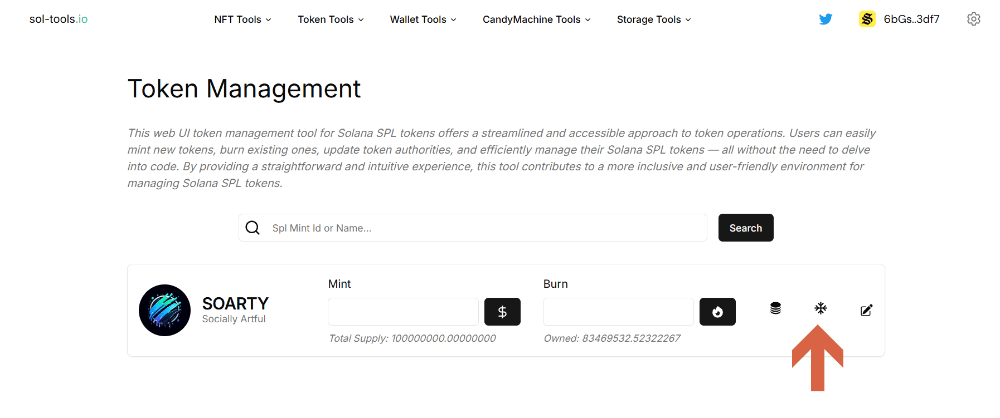Viewport: 1000px width, 418px height.
Task: Open the Twitter bird link
Action: [x=825, y=19]
